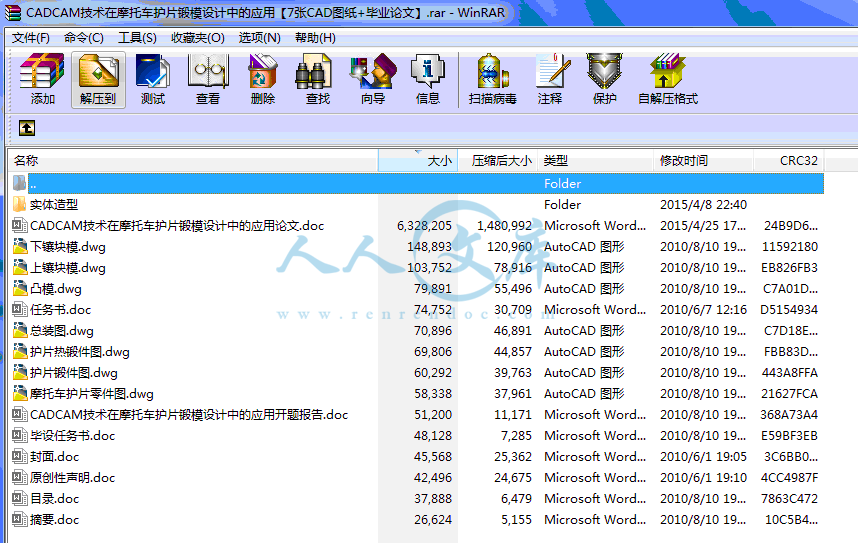Sort by the 压缩后大小 column header
This screenshot has width=858, height=543.
pos(497,160)
